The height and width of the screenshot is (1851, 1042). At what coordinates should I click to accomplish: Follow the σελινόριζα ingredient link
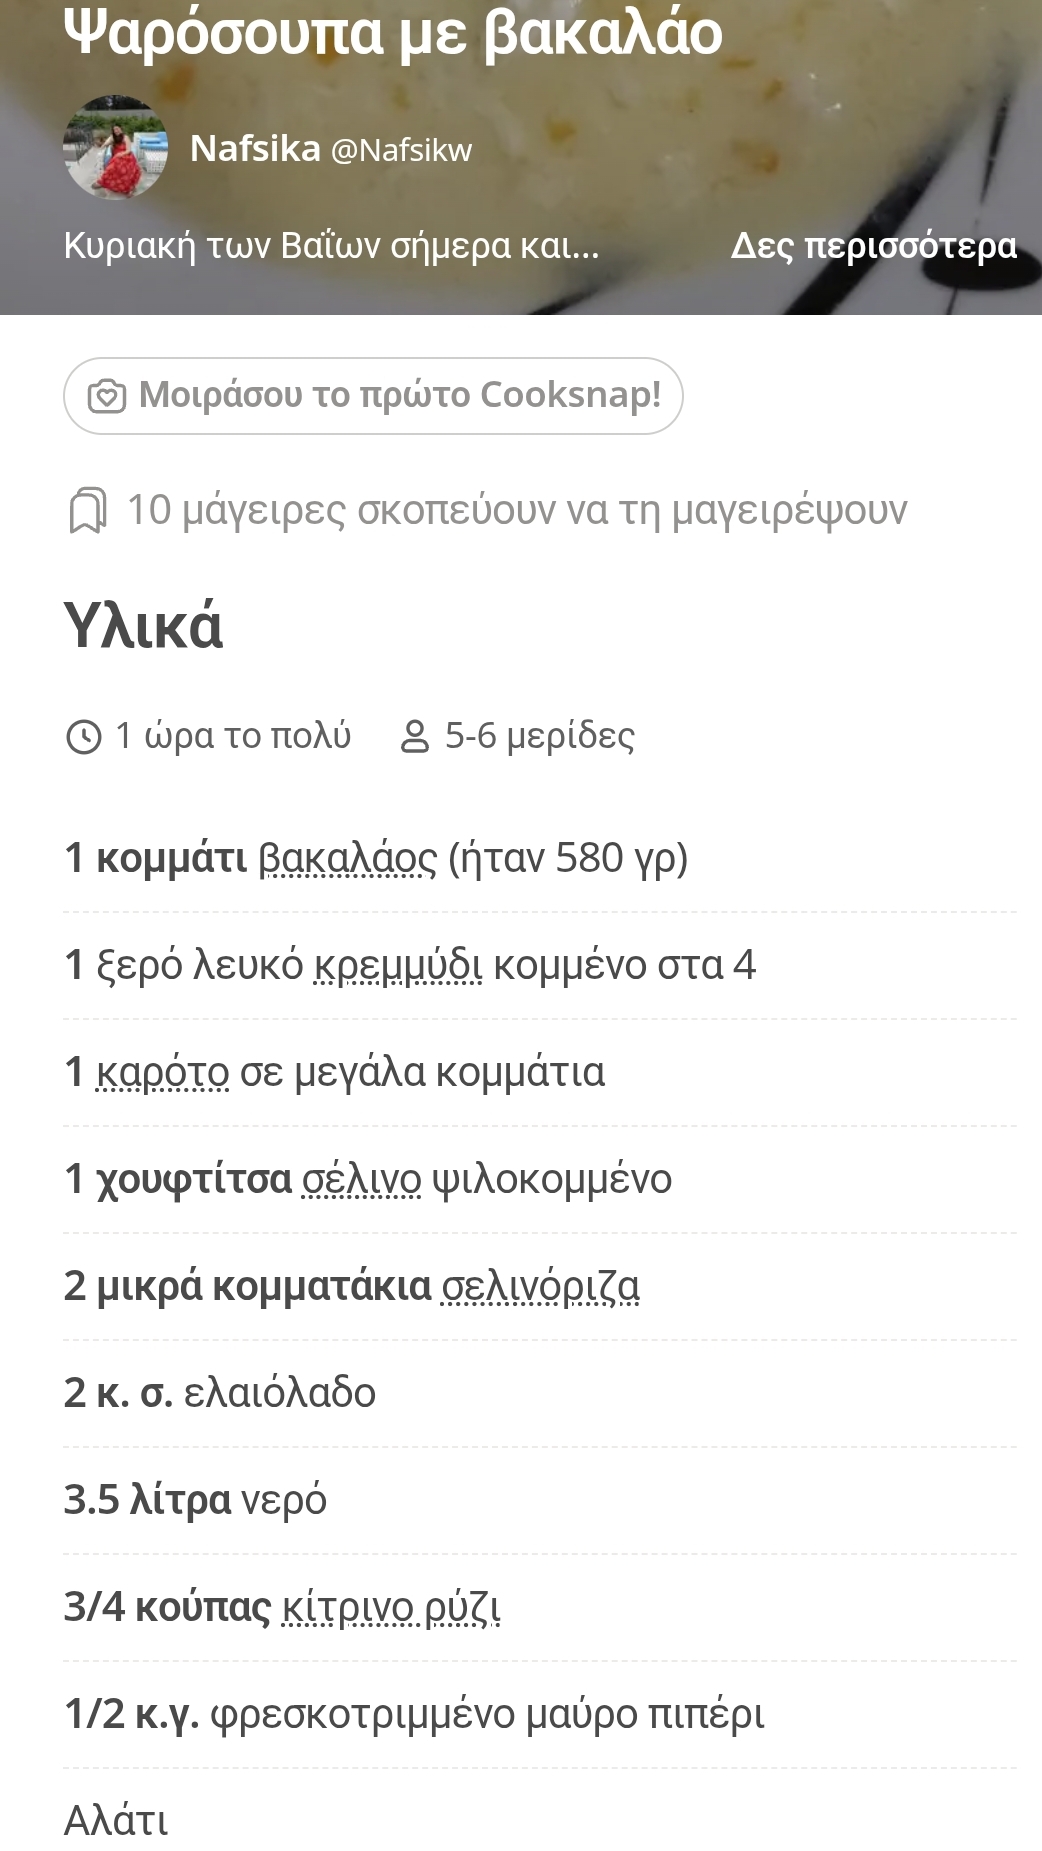coord(540,1287)
